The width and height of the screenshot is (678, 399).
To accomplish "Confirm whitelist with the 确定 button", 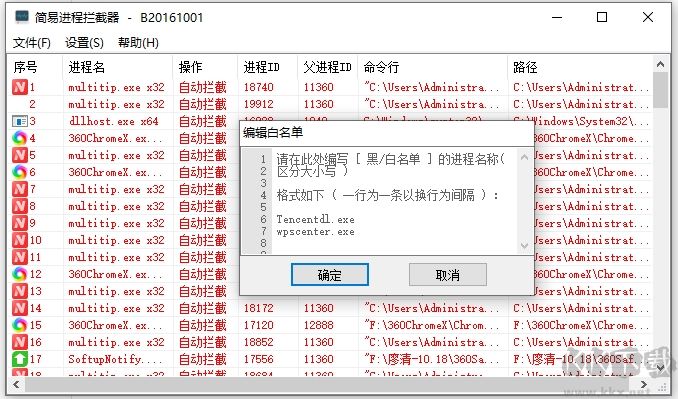I will pyautogui.click(x=330, y=275).
